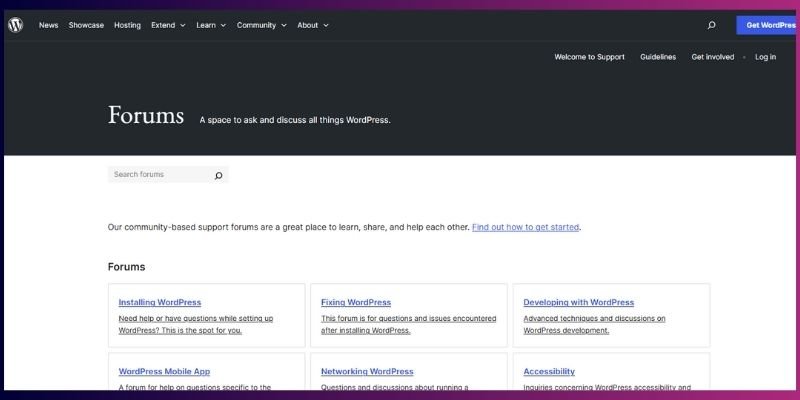The height and width of the screenshot is (400, 800).
Task: Expand the Extend menu
Action: click(x=168, y=25)
